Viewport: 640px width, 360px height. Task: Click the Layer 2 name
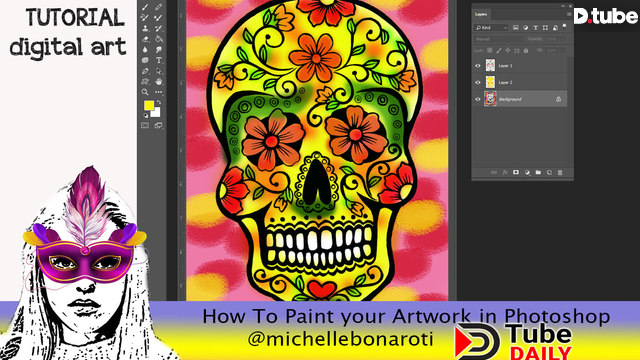pyautogui.click(x=505, y=82)
